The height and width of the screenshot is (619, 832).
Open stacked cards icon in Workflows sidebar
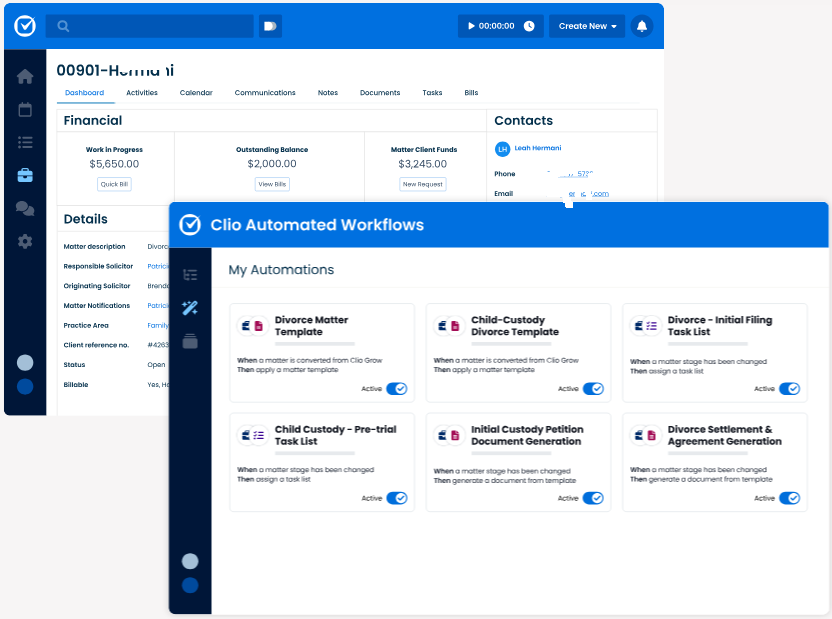(190, 341)
